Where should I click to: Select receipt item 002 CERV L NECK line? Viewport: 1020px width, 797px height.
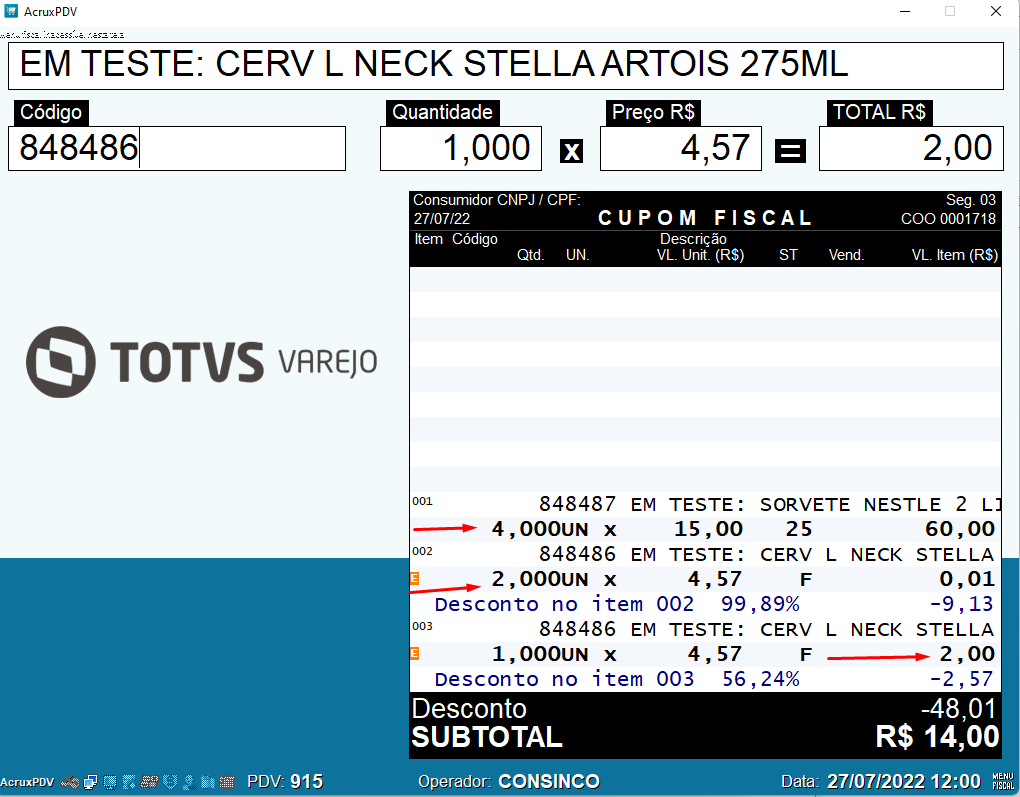(705, 554)
